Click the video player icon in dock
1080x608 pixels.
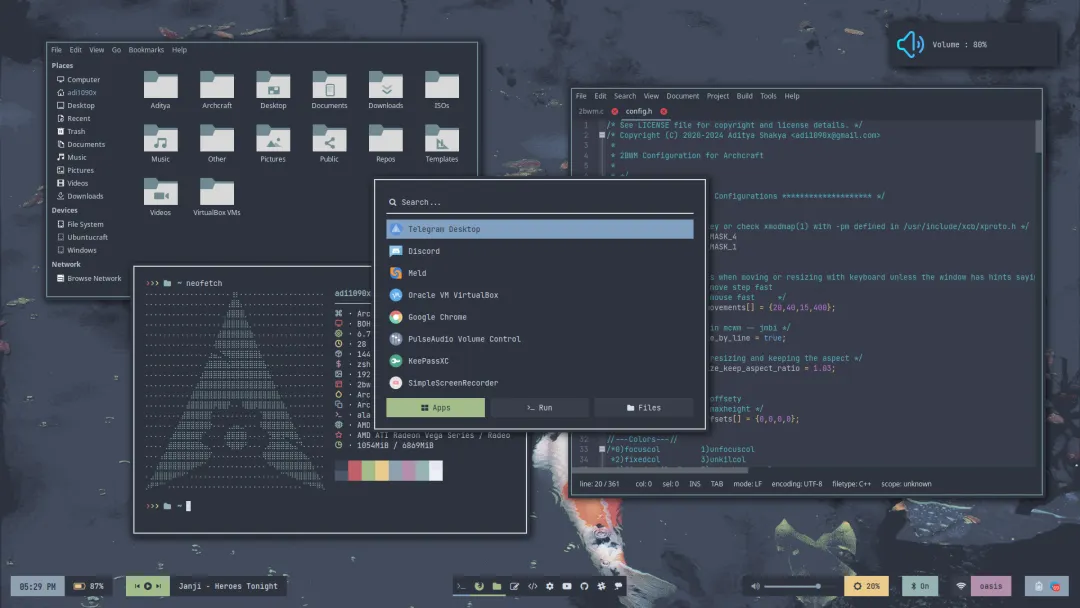coord(567,586)
